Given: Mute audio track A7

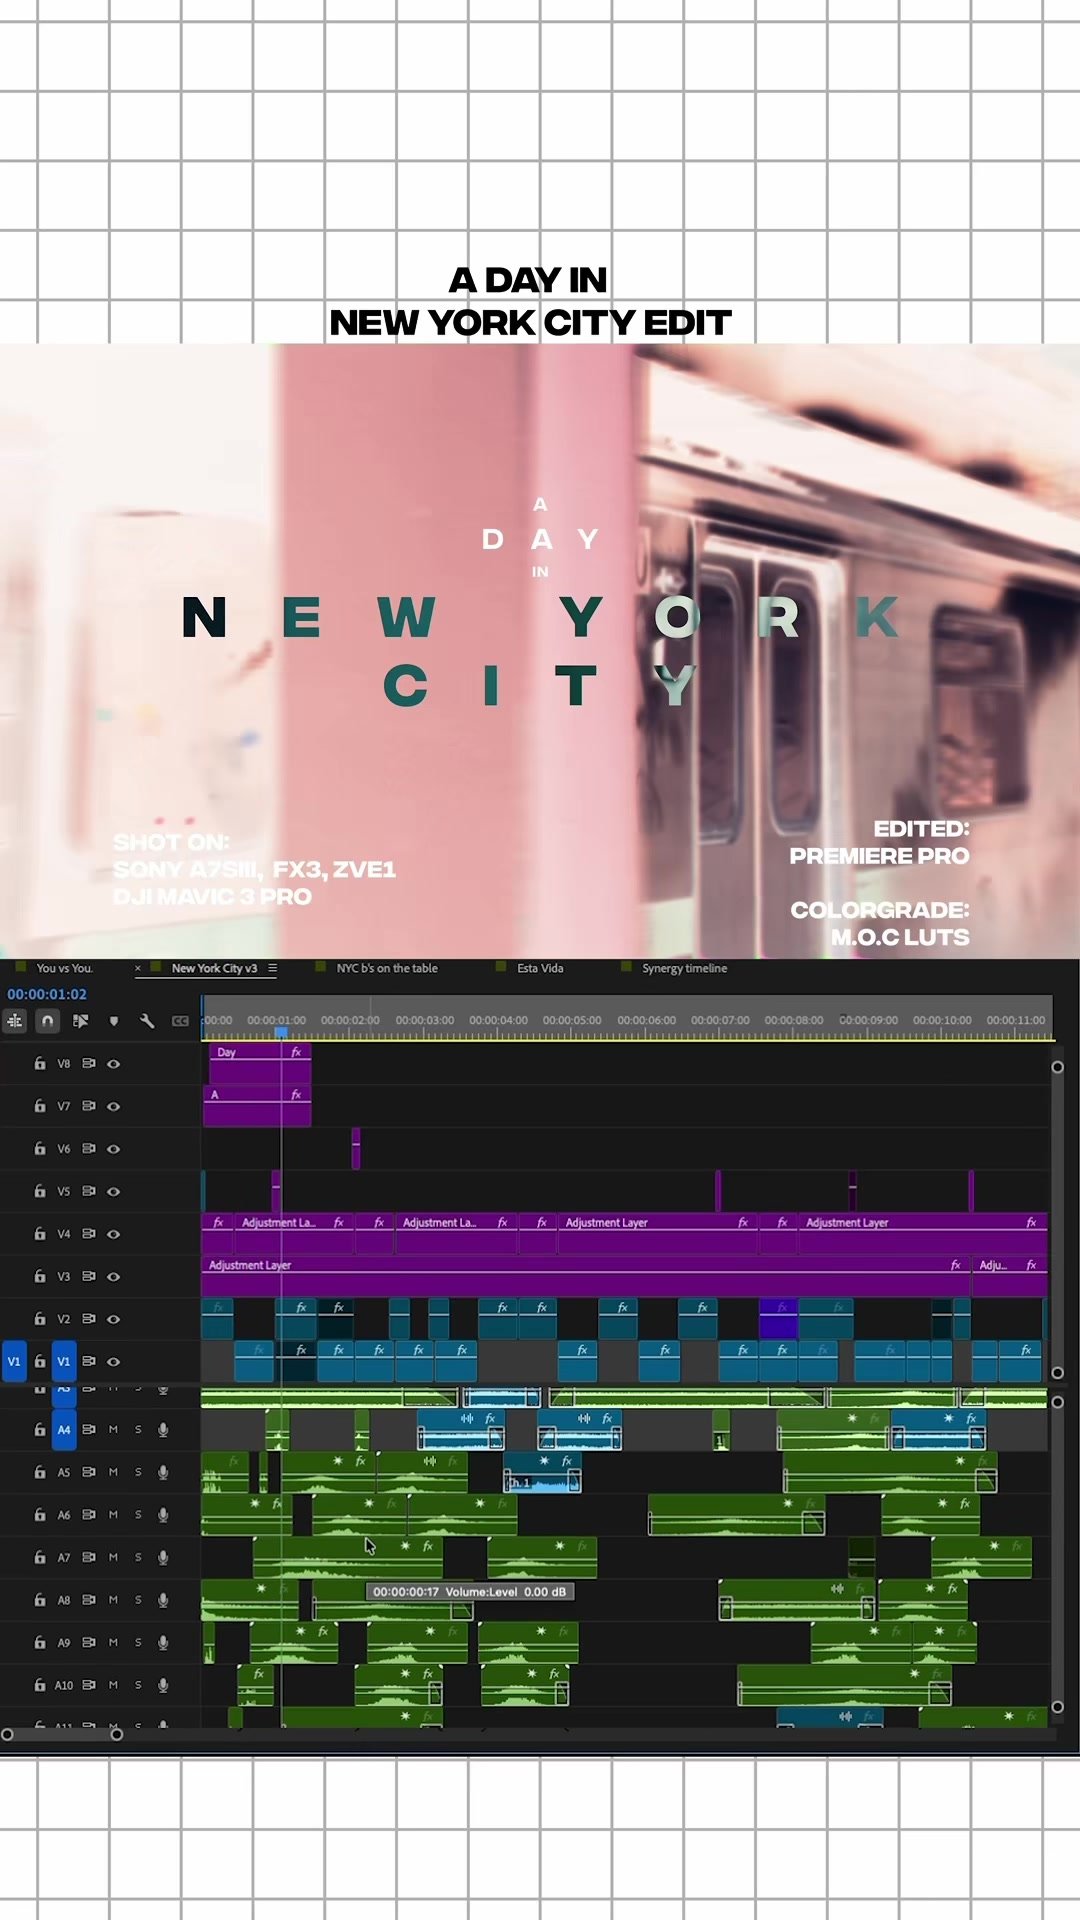Looking at the screenshot, I should coord(113,1558).
